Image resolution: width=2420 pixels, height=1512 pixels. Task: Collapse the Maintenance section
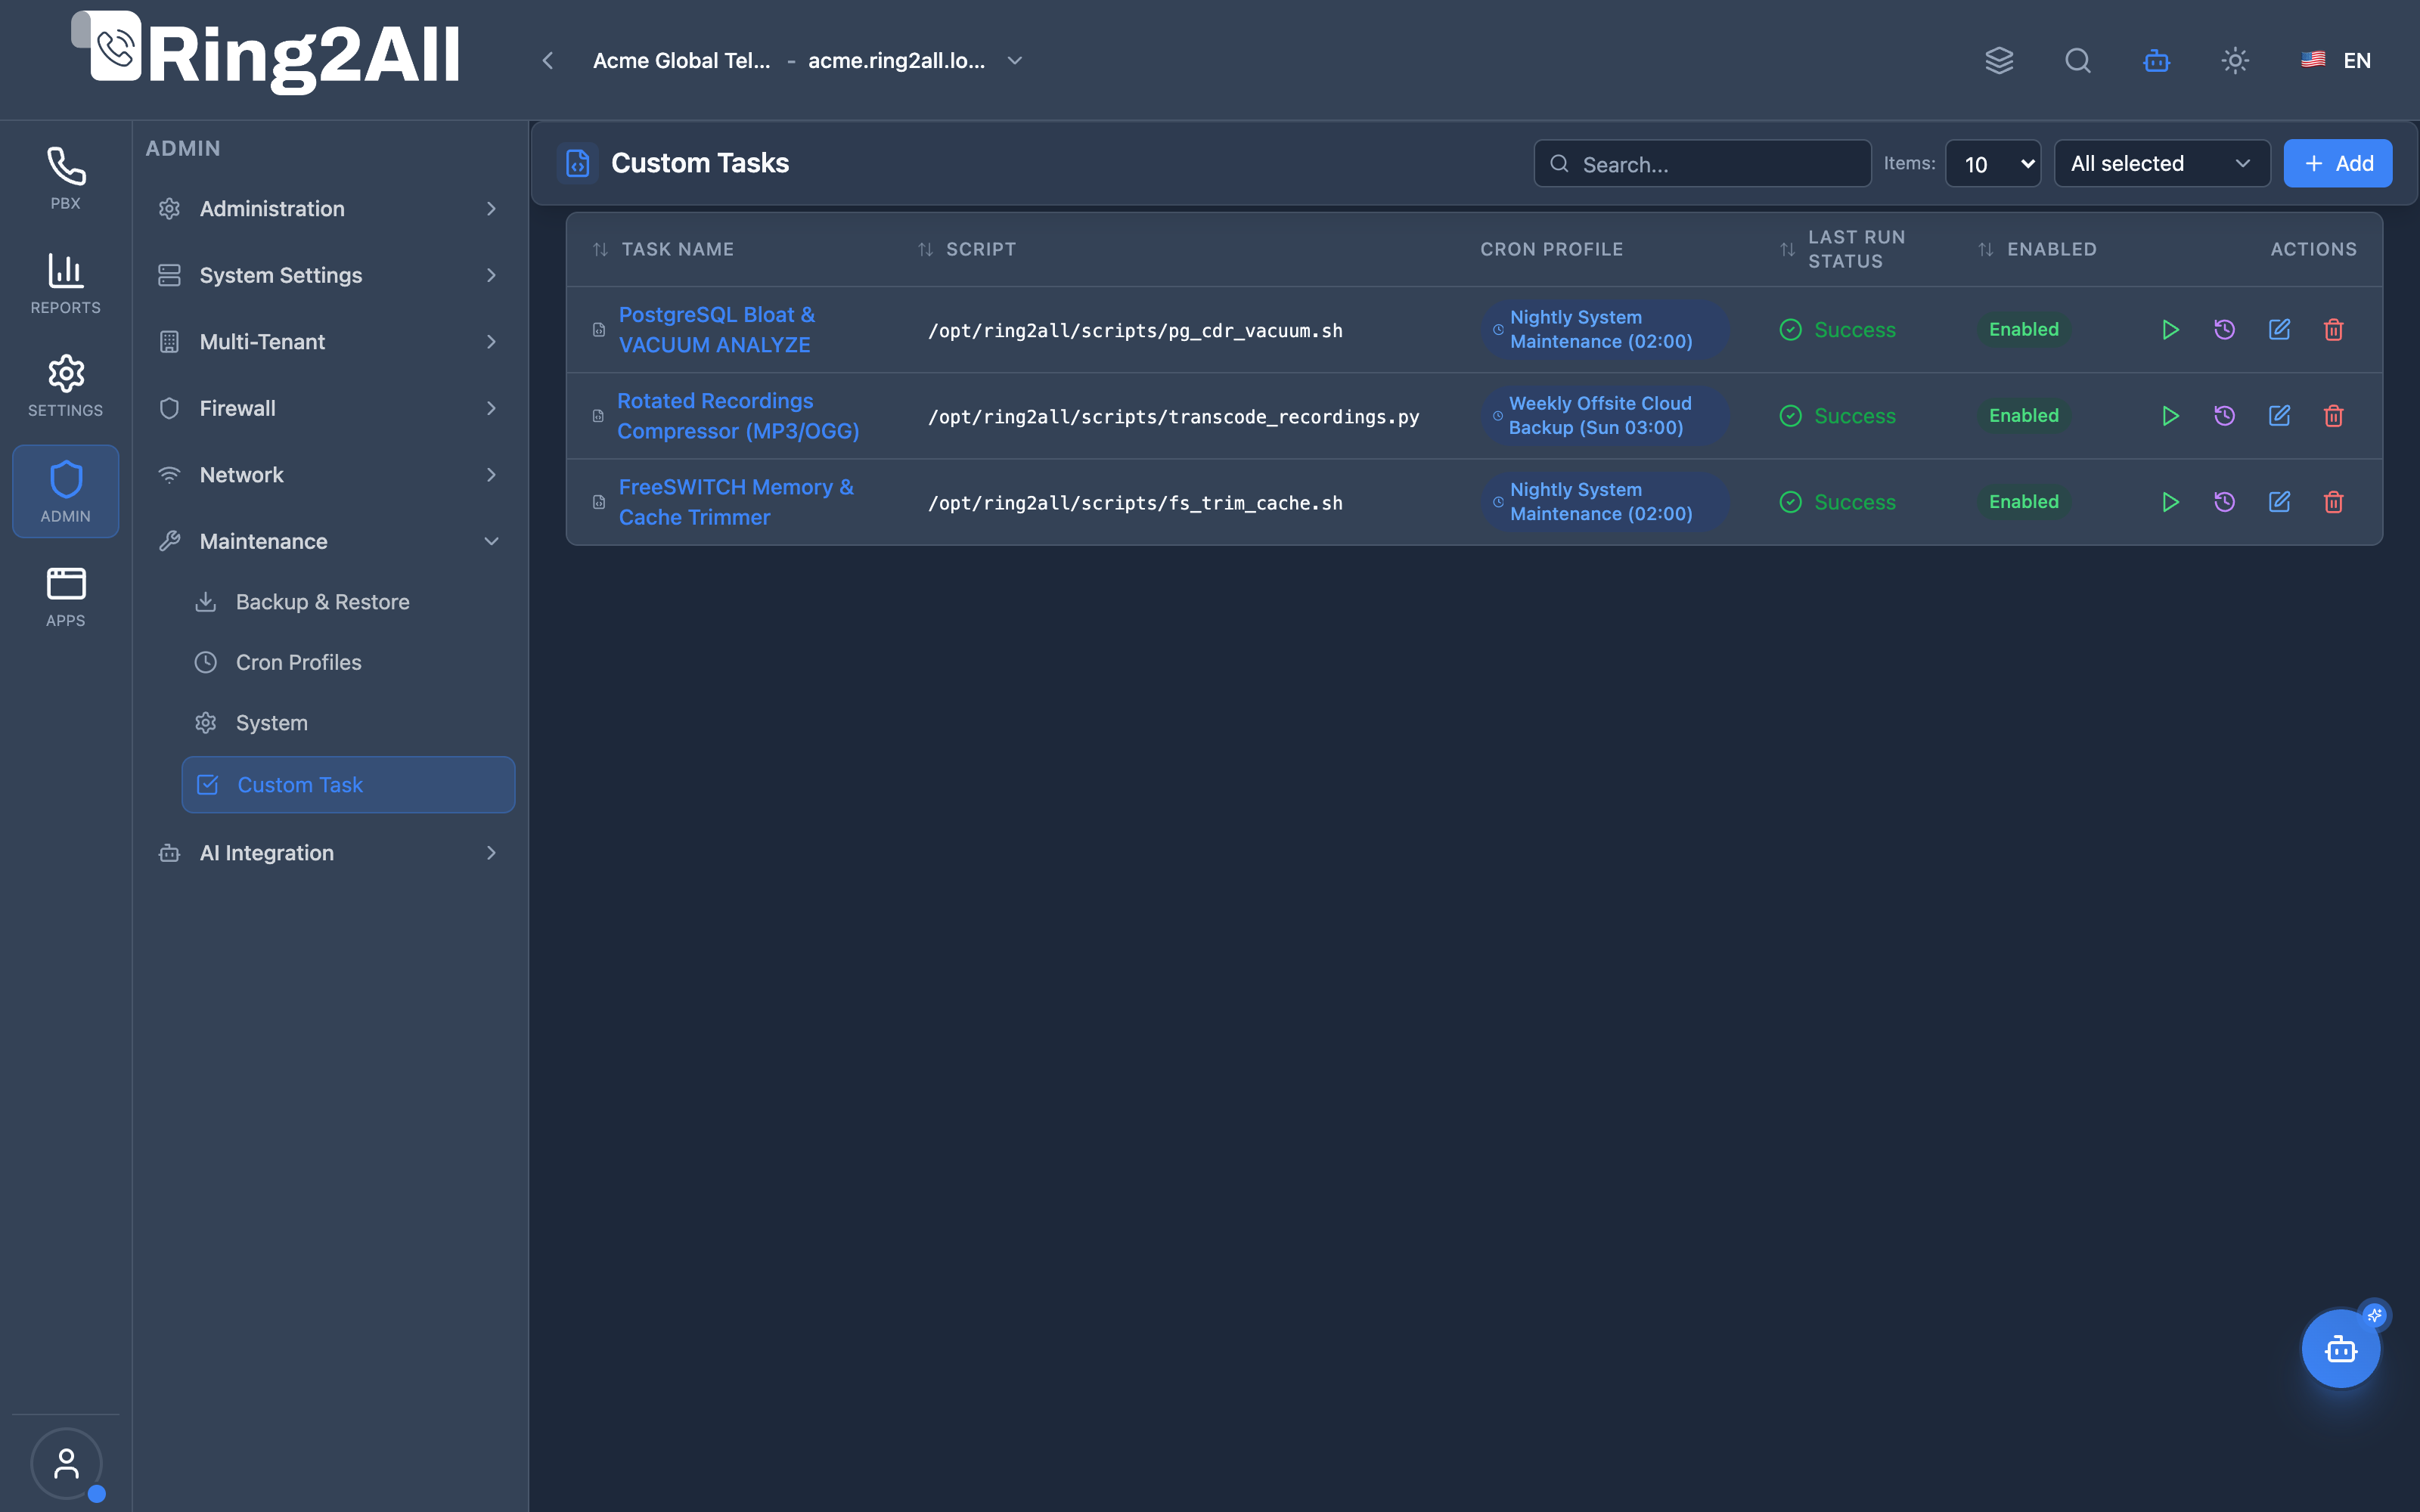[x=329, y=541]
